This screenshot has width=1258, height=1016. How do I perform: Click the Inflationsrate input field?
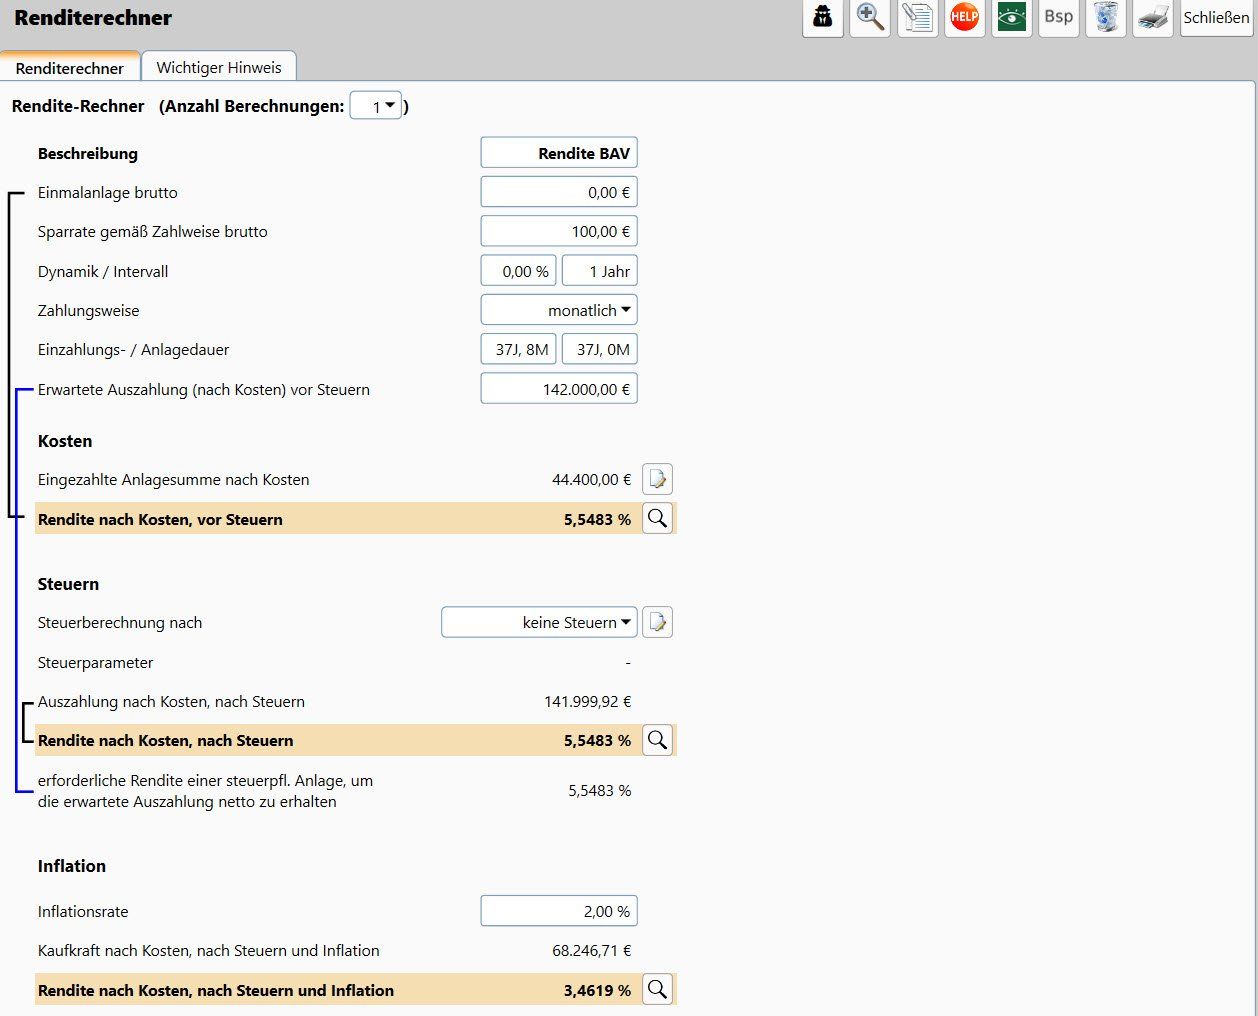pos(559,911)
